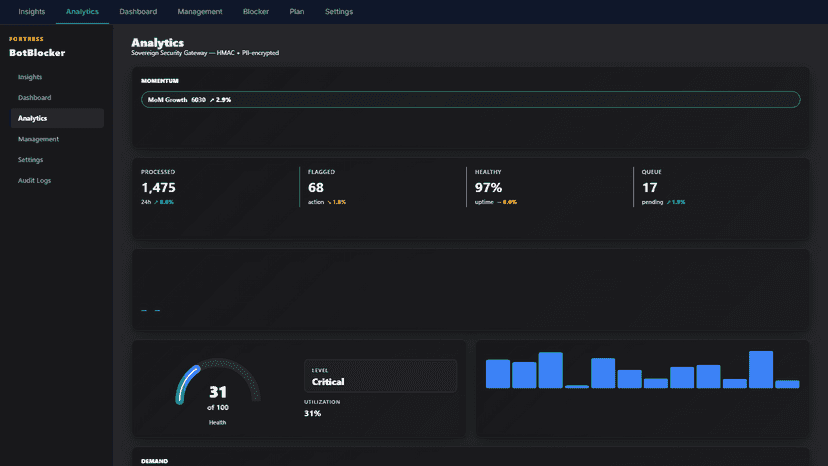
Task: Click the Processed value 1,475
Action: 158,188
